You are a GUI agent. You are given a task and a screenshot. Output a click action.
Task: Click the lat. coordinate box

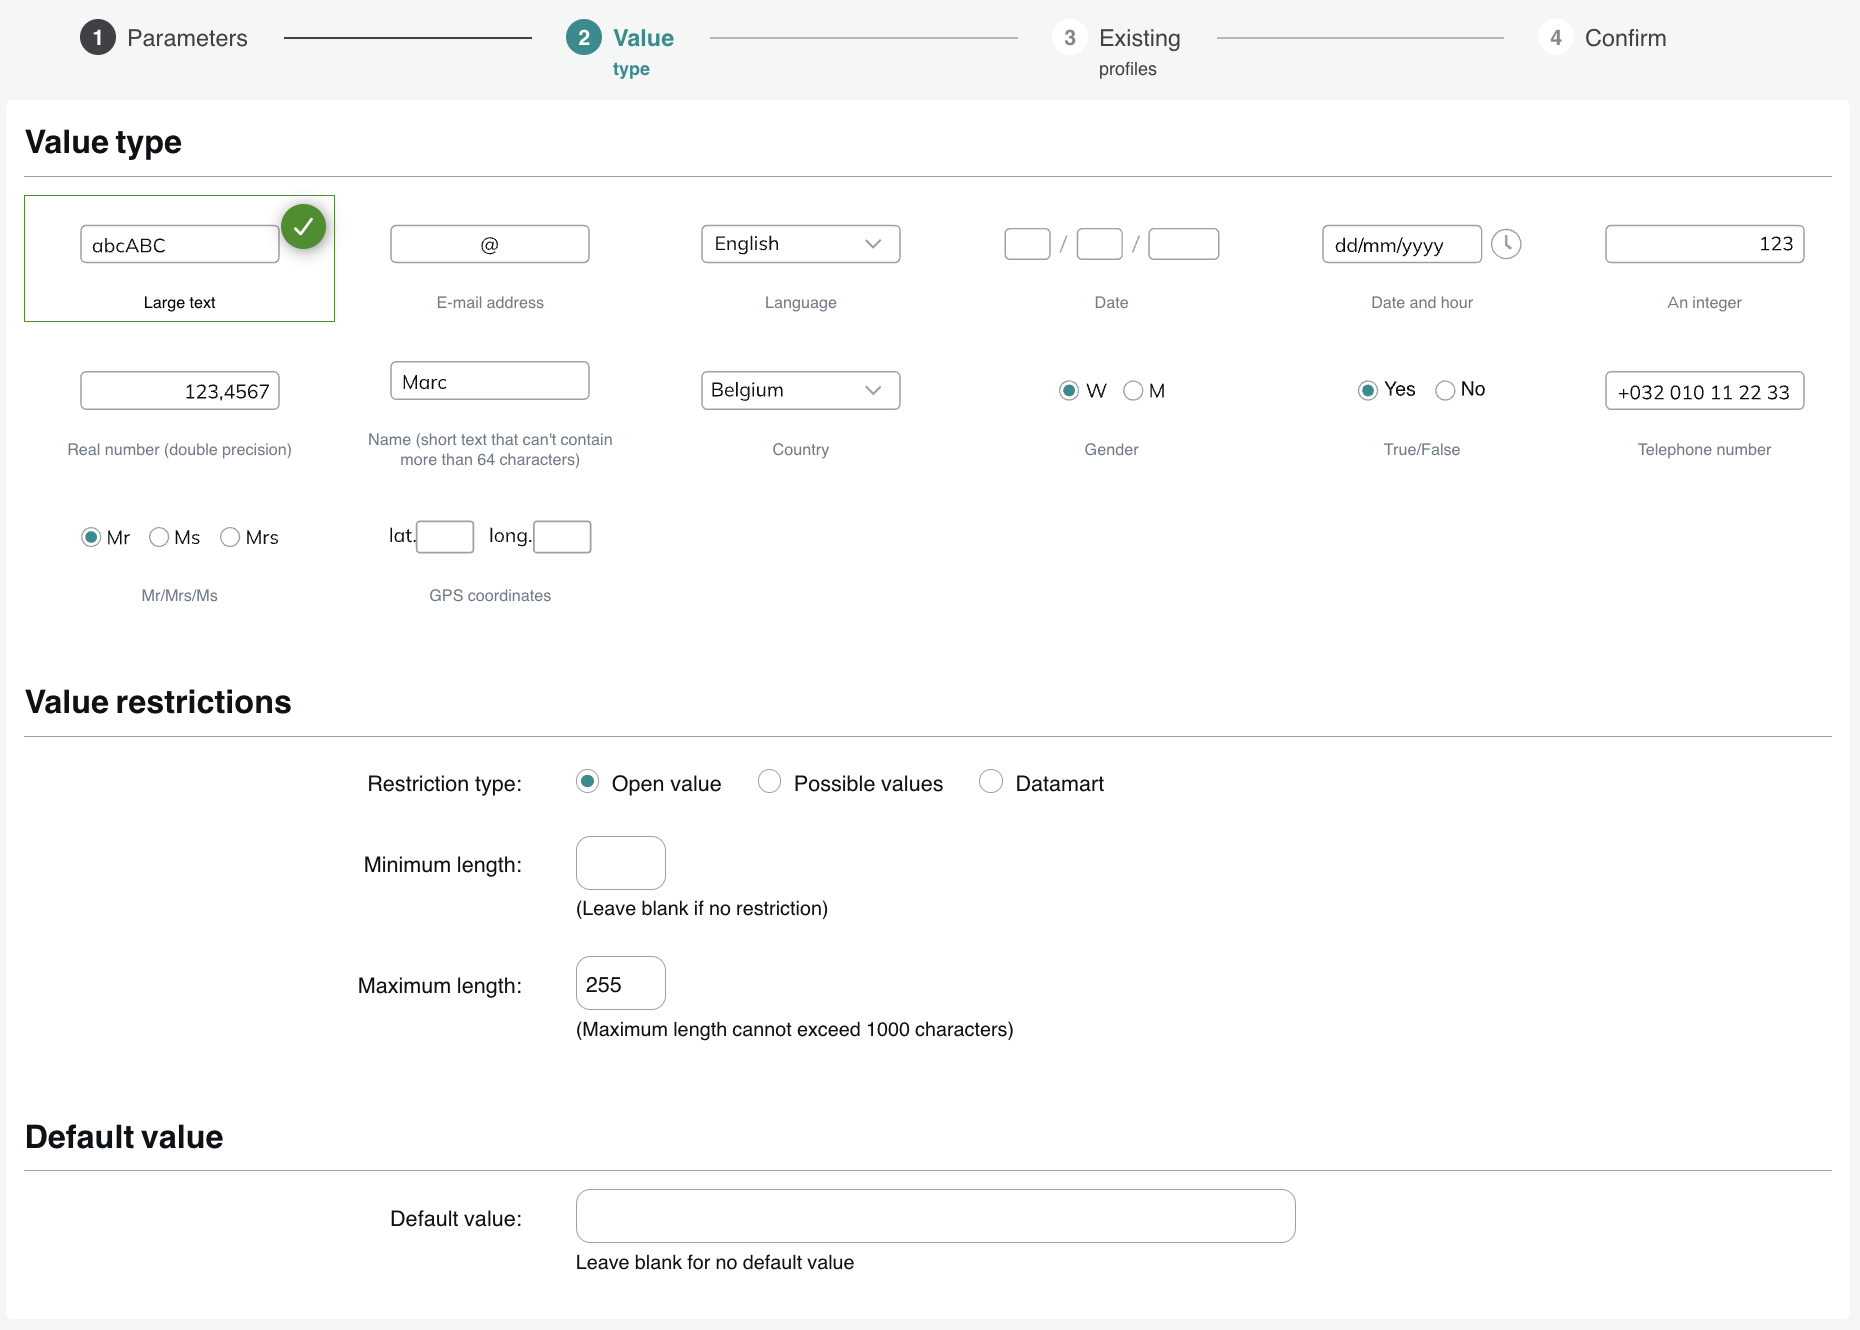tap(445, 537)
